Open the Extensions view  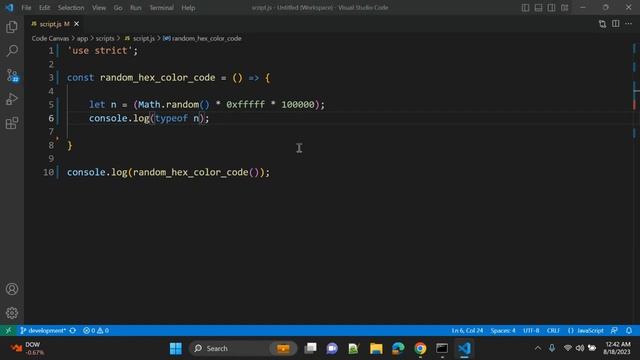click(x=12, y=123)
